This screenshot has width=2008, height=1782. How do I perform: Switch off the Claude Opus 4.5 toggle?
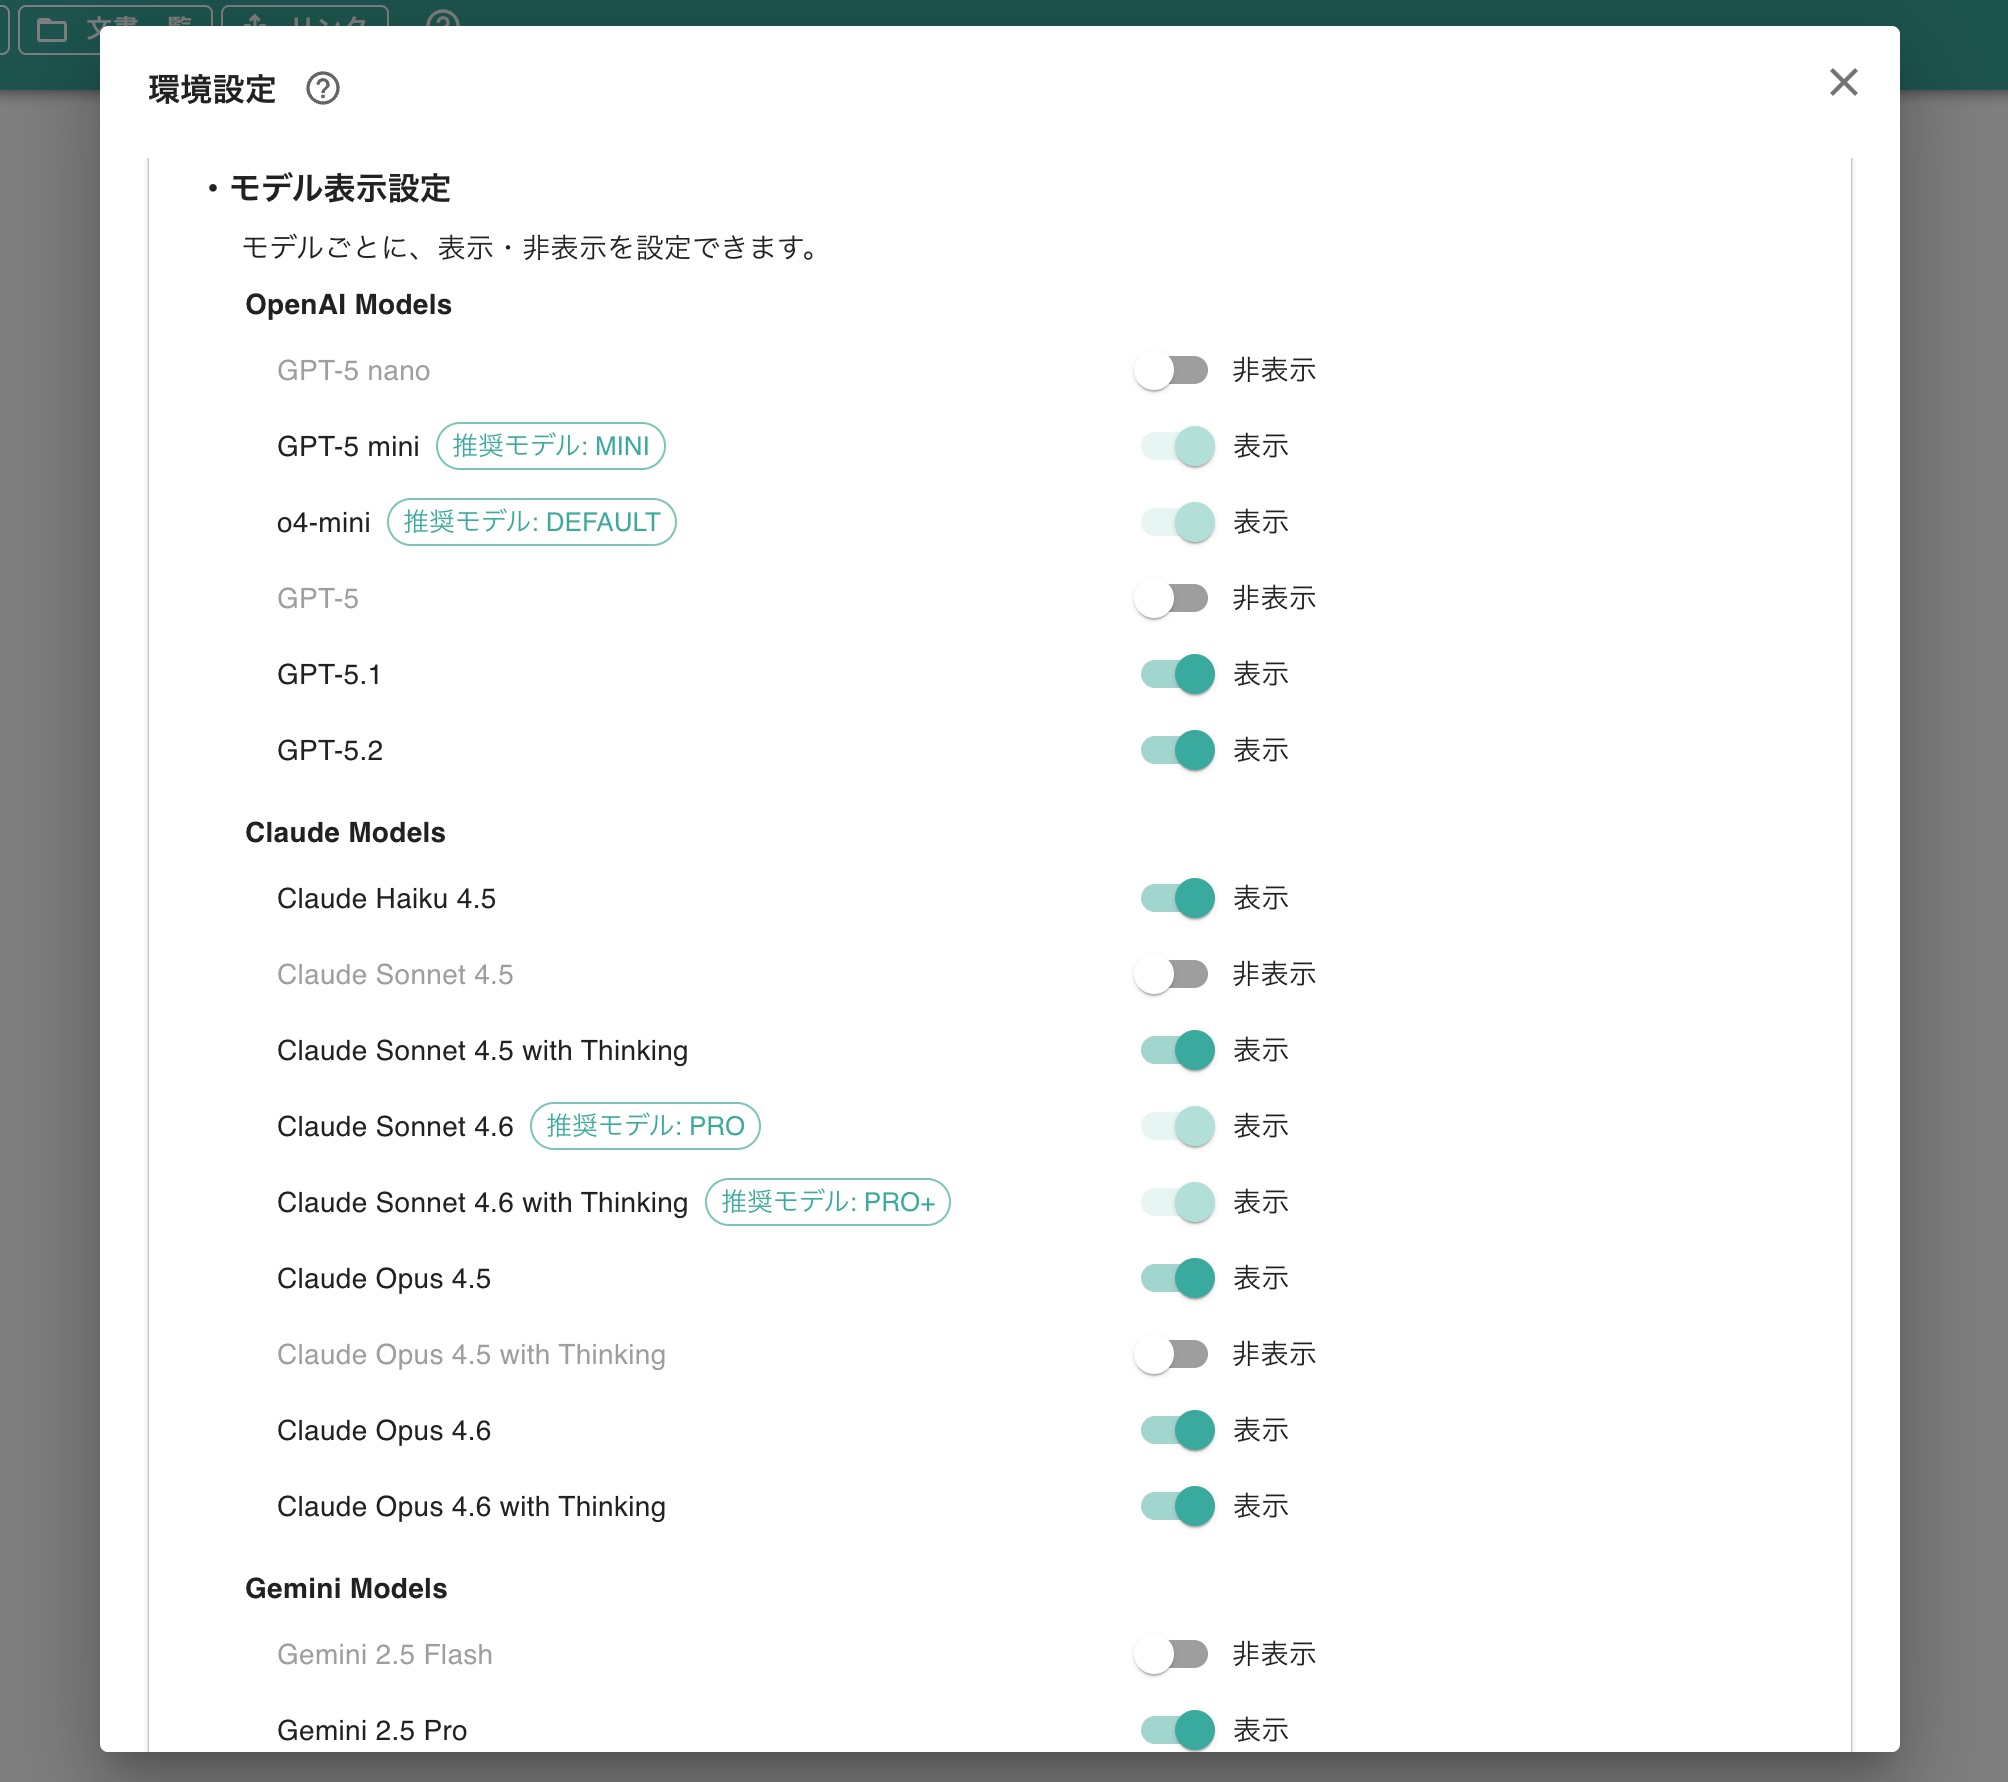[x=1178, y=1279]
